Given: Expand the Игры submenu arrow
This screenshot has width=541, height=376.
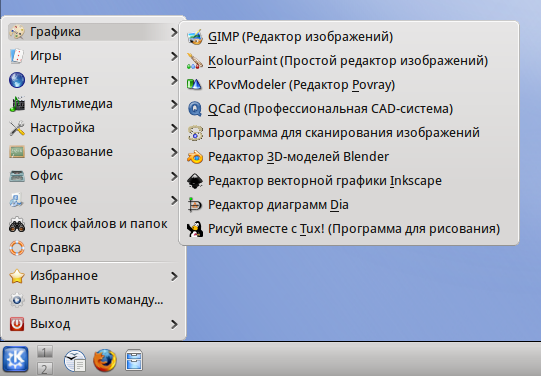Looking at the screenshot, I should coord(174,56).
